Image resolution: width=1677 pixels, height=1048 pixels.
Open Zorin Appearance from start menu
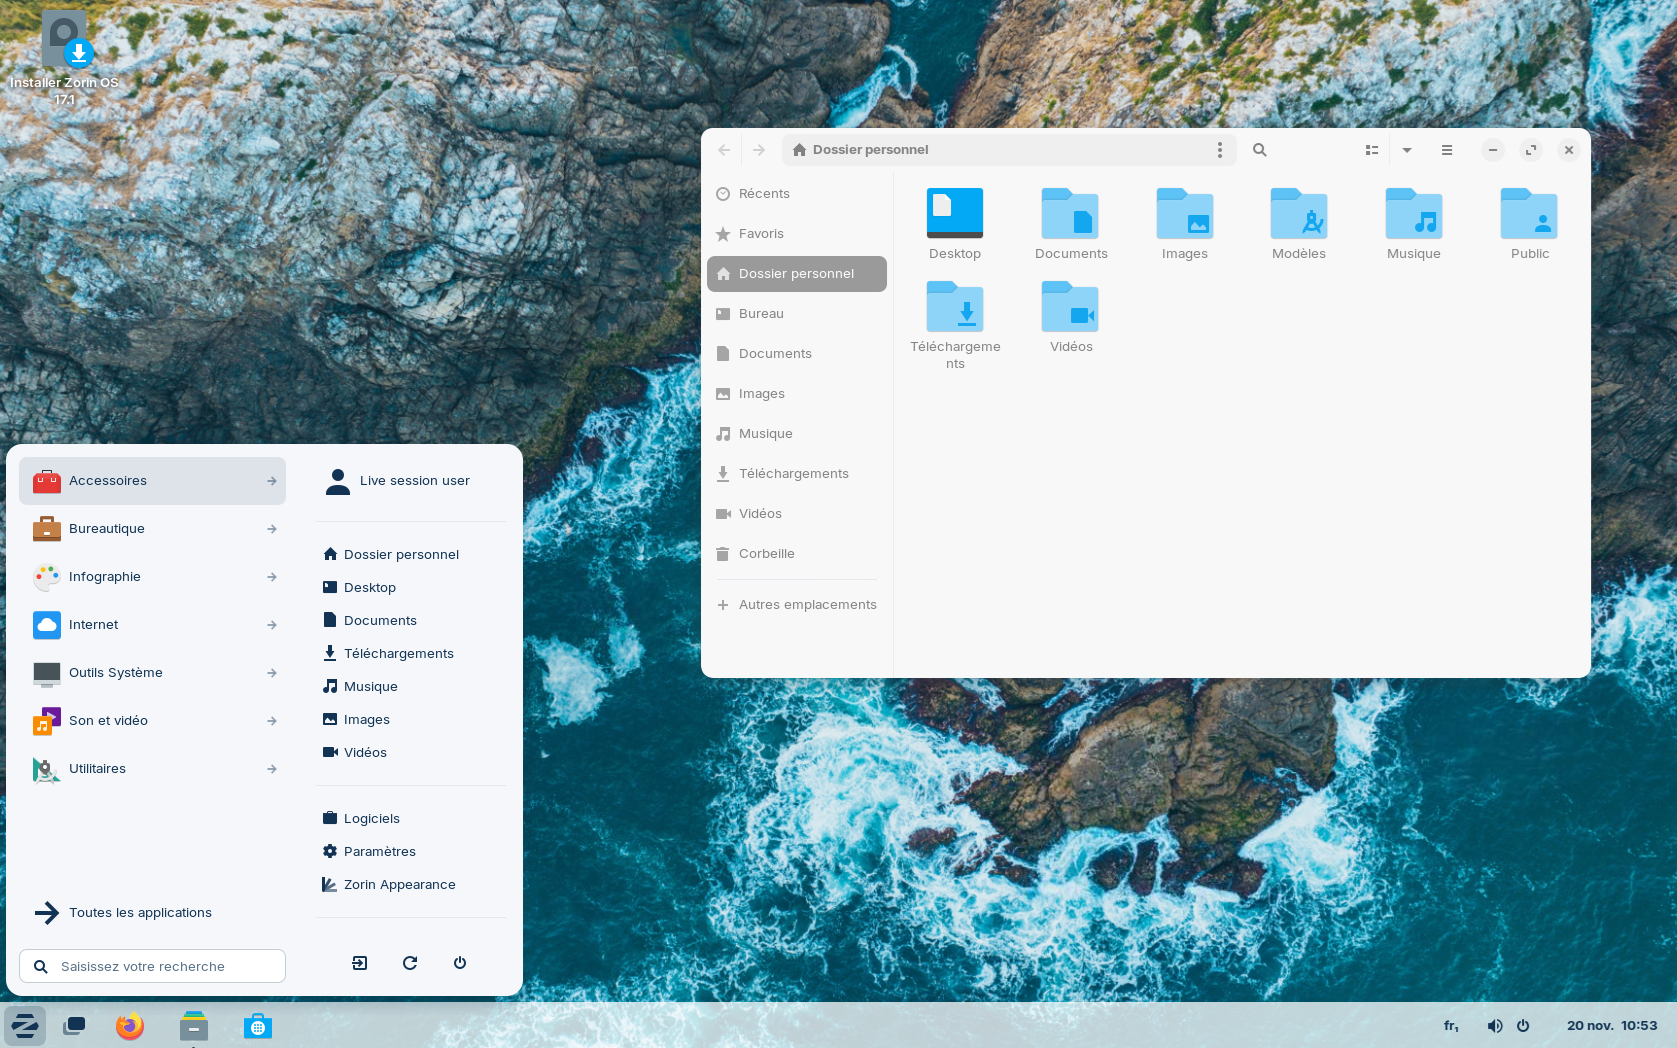point(410,885)
